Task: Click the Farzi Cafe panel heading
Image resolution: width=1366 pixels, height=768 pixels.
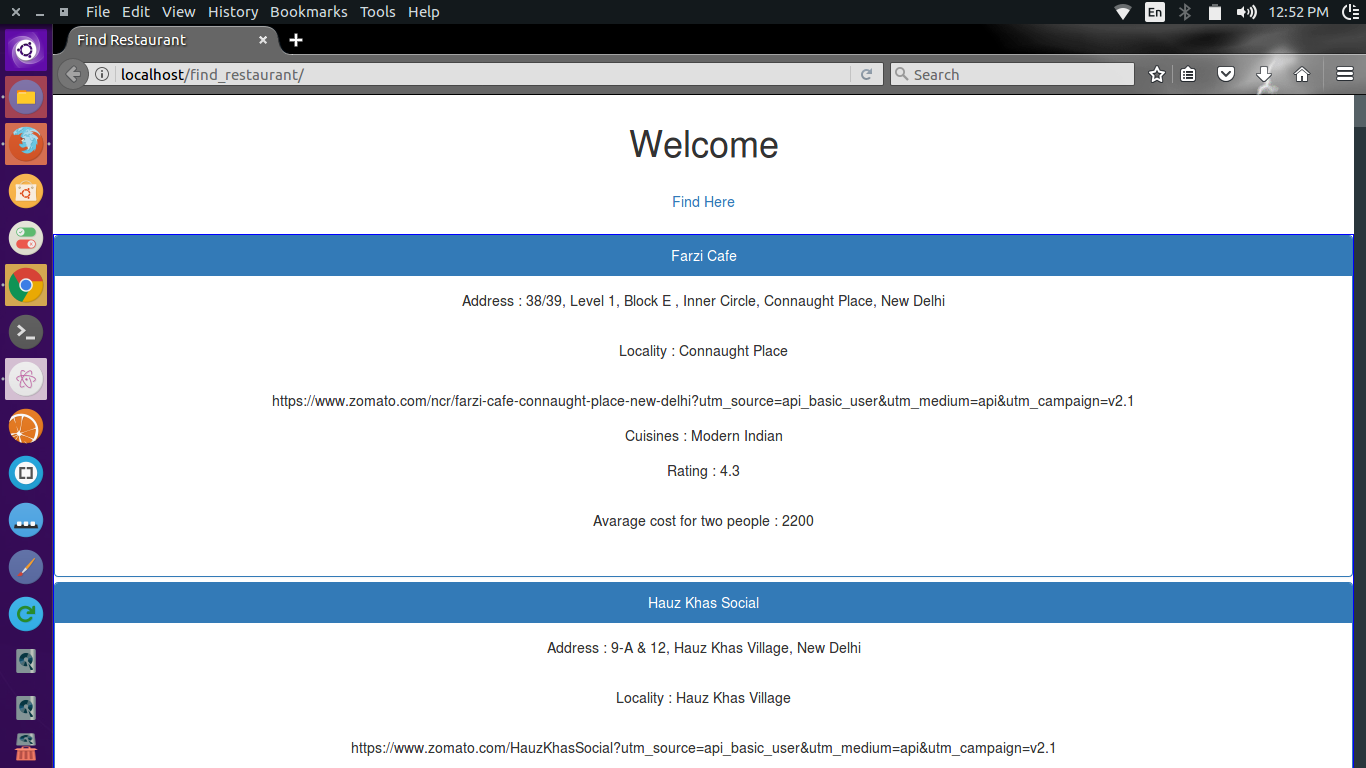Action: coord(703,256)
